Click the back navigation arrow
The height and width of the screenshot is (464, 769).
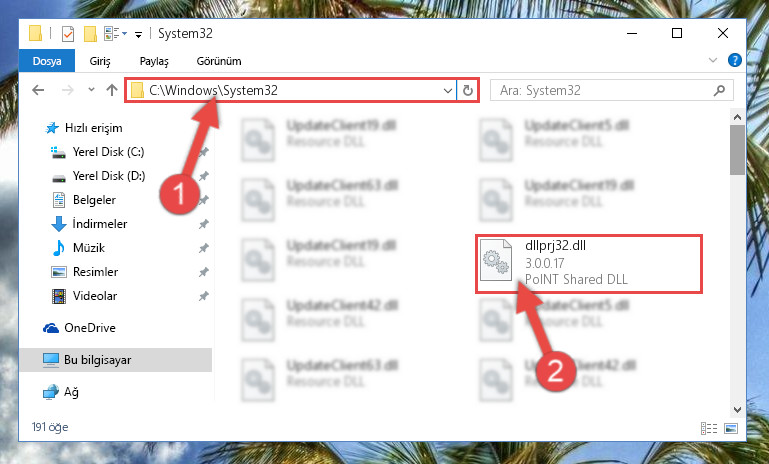38,90
